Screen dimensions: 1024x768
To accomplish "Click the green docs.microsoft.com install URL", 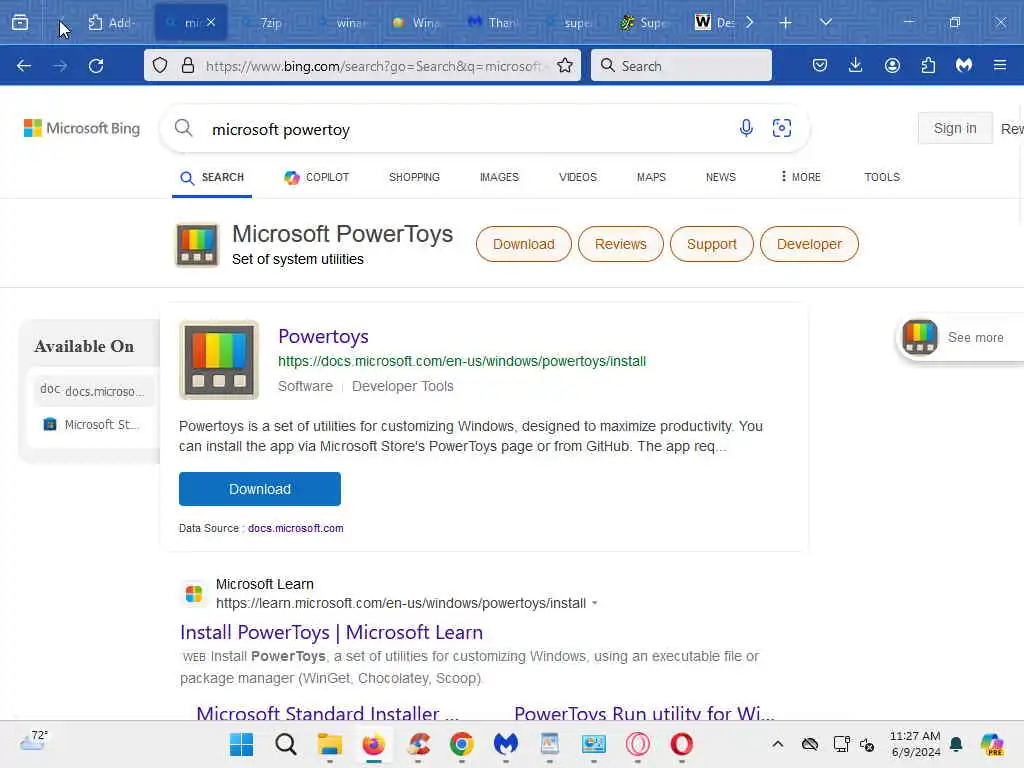I will pos(462,361).
